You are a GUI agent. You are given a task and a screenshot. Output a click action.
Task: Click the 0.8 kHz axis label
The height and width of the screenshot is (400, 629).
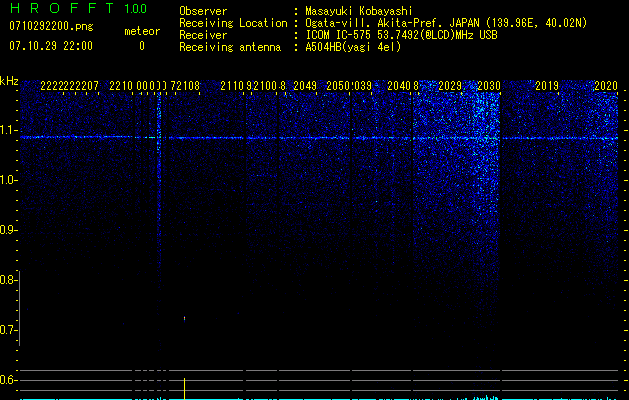[x=8, y=280]
